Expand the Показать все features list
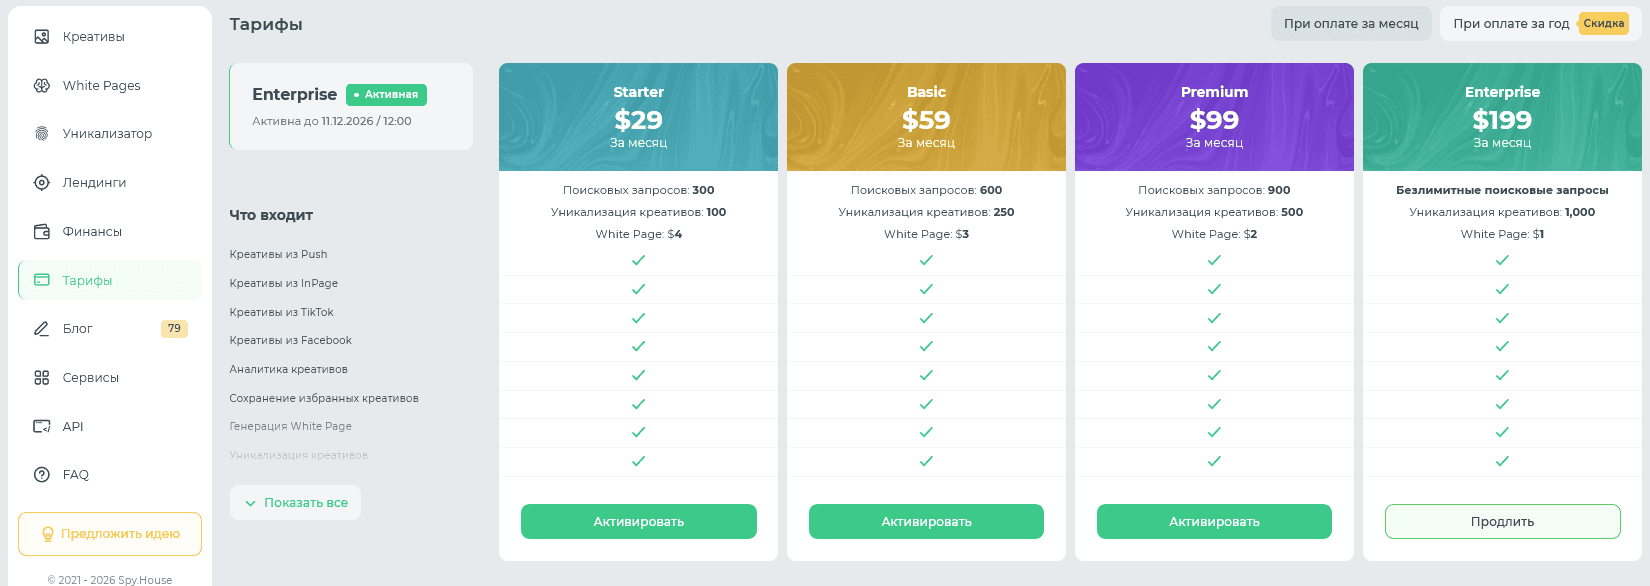The width and height of the screenshot is (1650, 586). pos(295,503)
